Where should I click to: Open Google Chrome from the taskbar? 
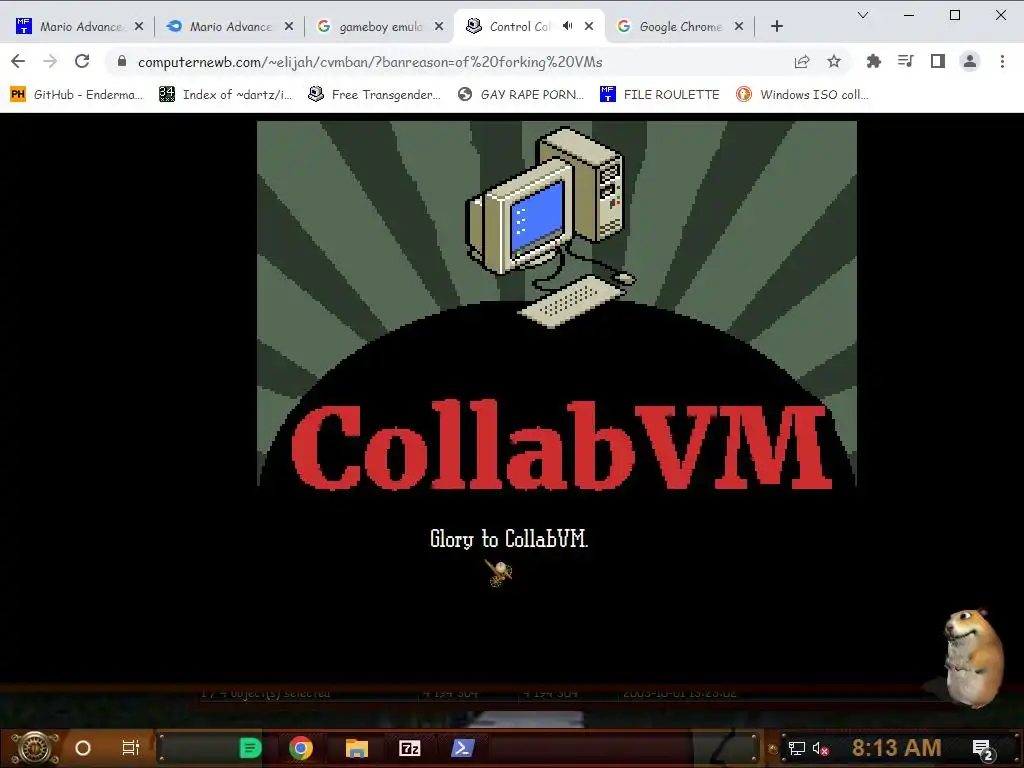click(x=300, y=748)
